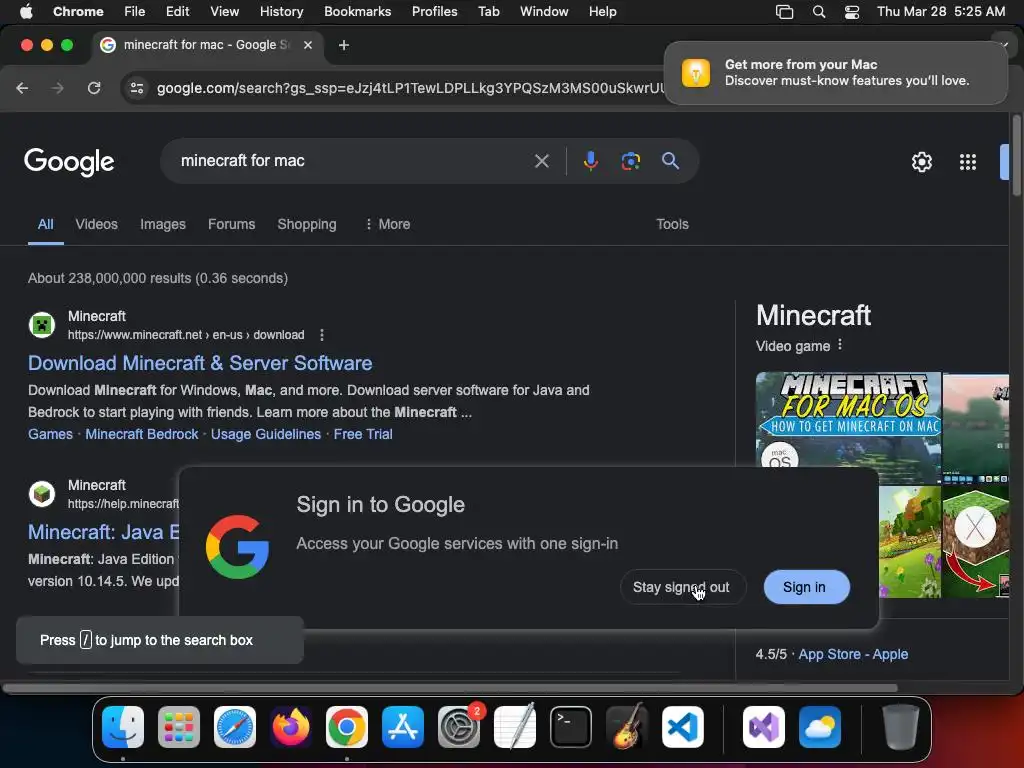The width and height of the screenshot is (1024, 768).
Task: Open Download Minecraft & Server Software link
Action: [200, 363]
